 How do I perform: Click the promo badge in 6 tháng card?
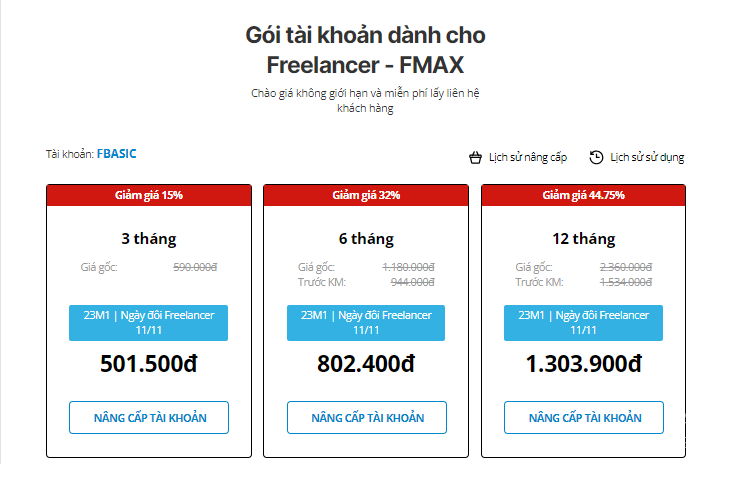click(366, 323)
